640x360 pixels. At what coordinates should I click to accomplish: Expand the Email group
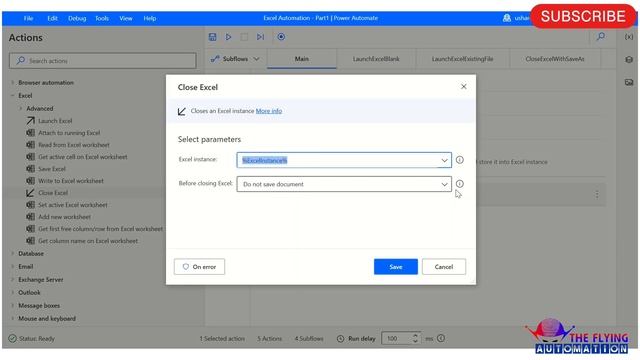(13, 267)
